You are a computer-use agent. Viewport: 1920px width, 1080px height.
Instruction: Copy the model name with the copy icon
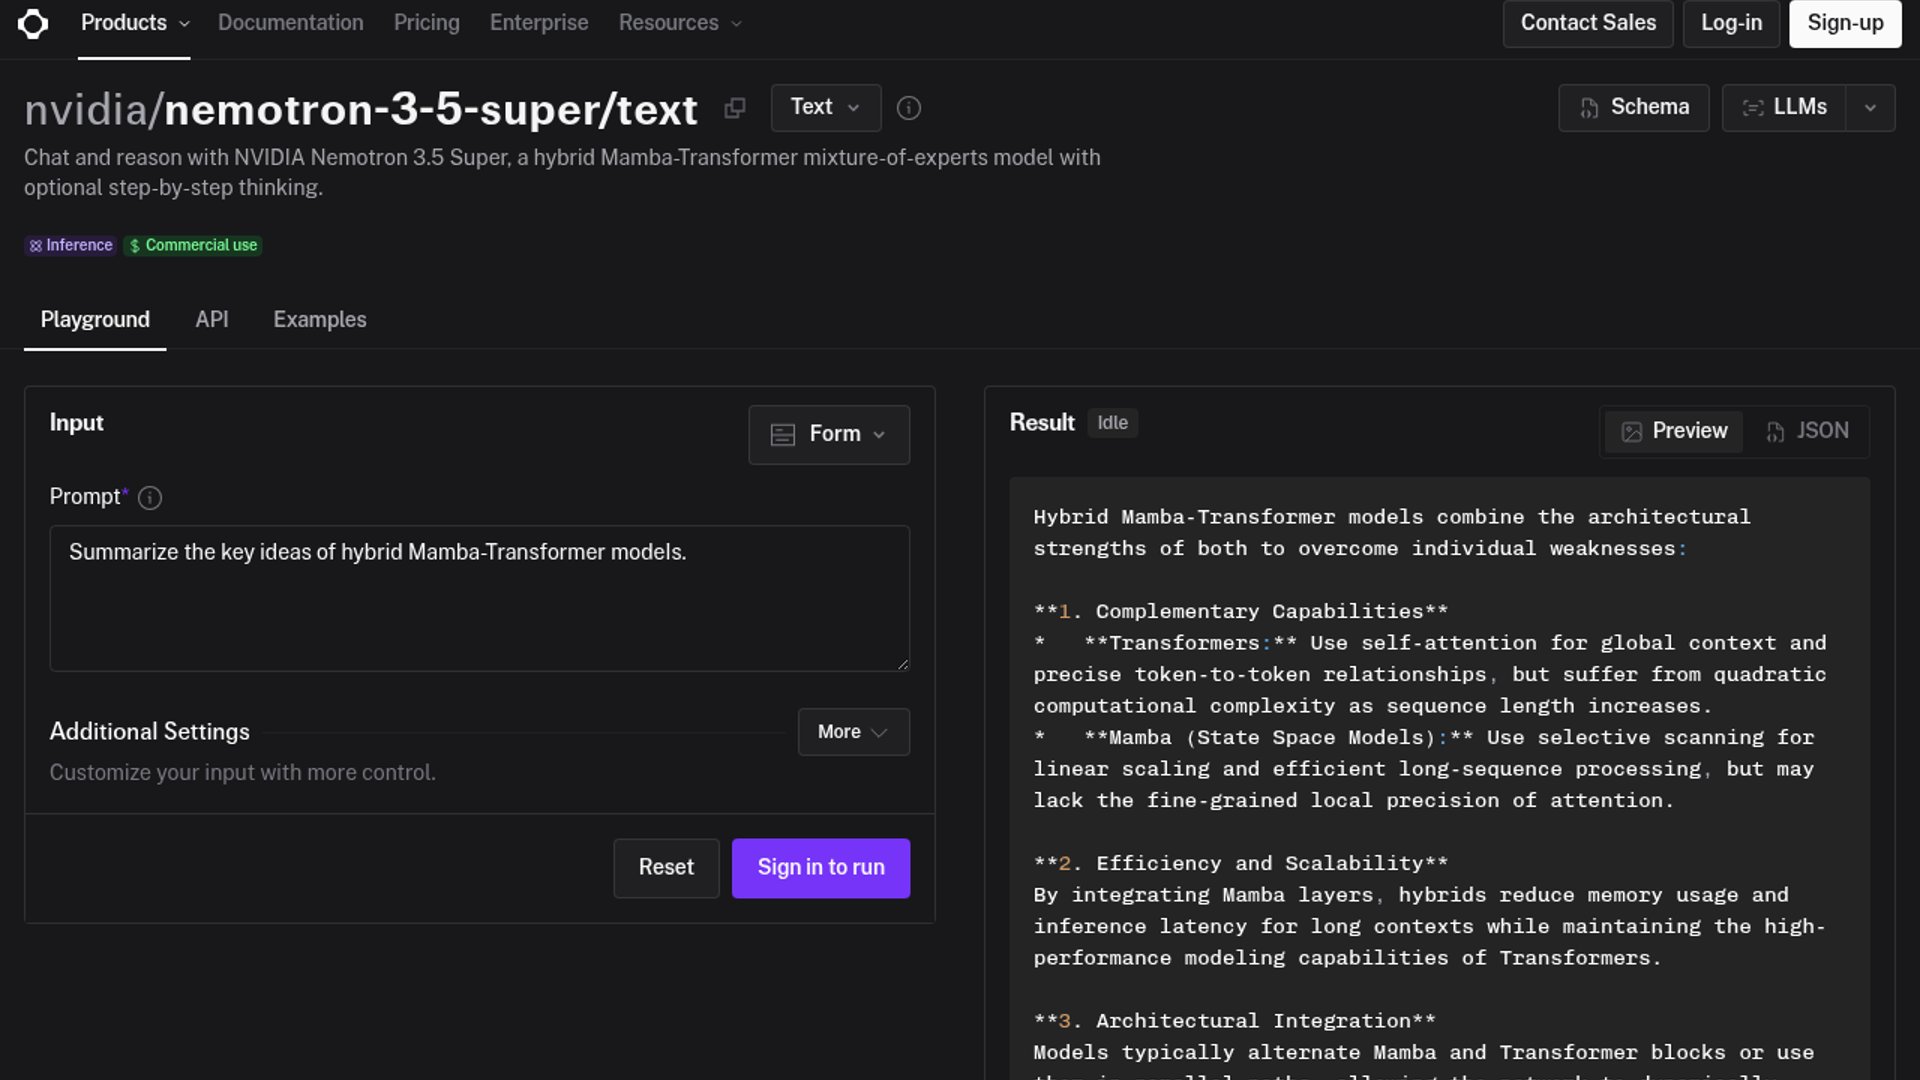pos(735,108)
